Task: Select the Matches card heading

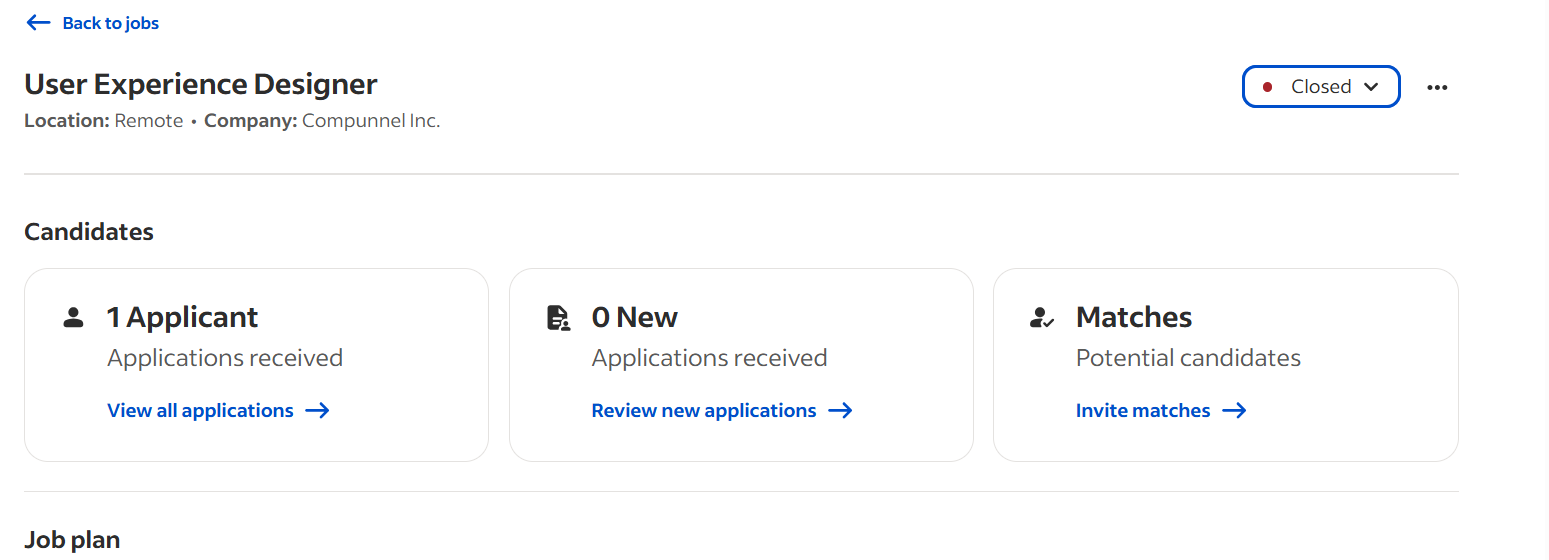Action: pyautogui.click(x=1134, y=317)
